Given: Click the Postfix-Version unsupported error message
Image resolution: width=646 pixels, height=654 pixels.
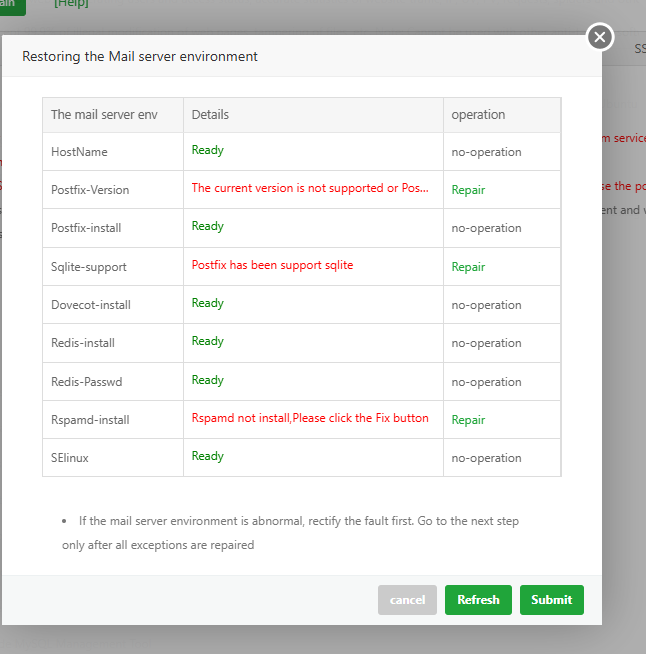Looking at the screenshot, I should point(310,188).
